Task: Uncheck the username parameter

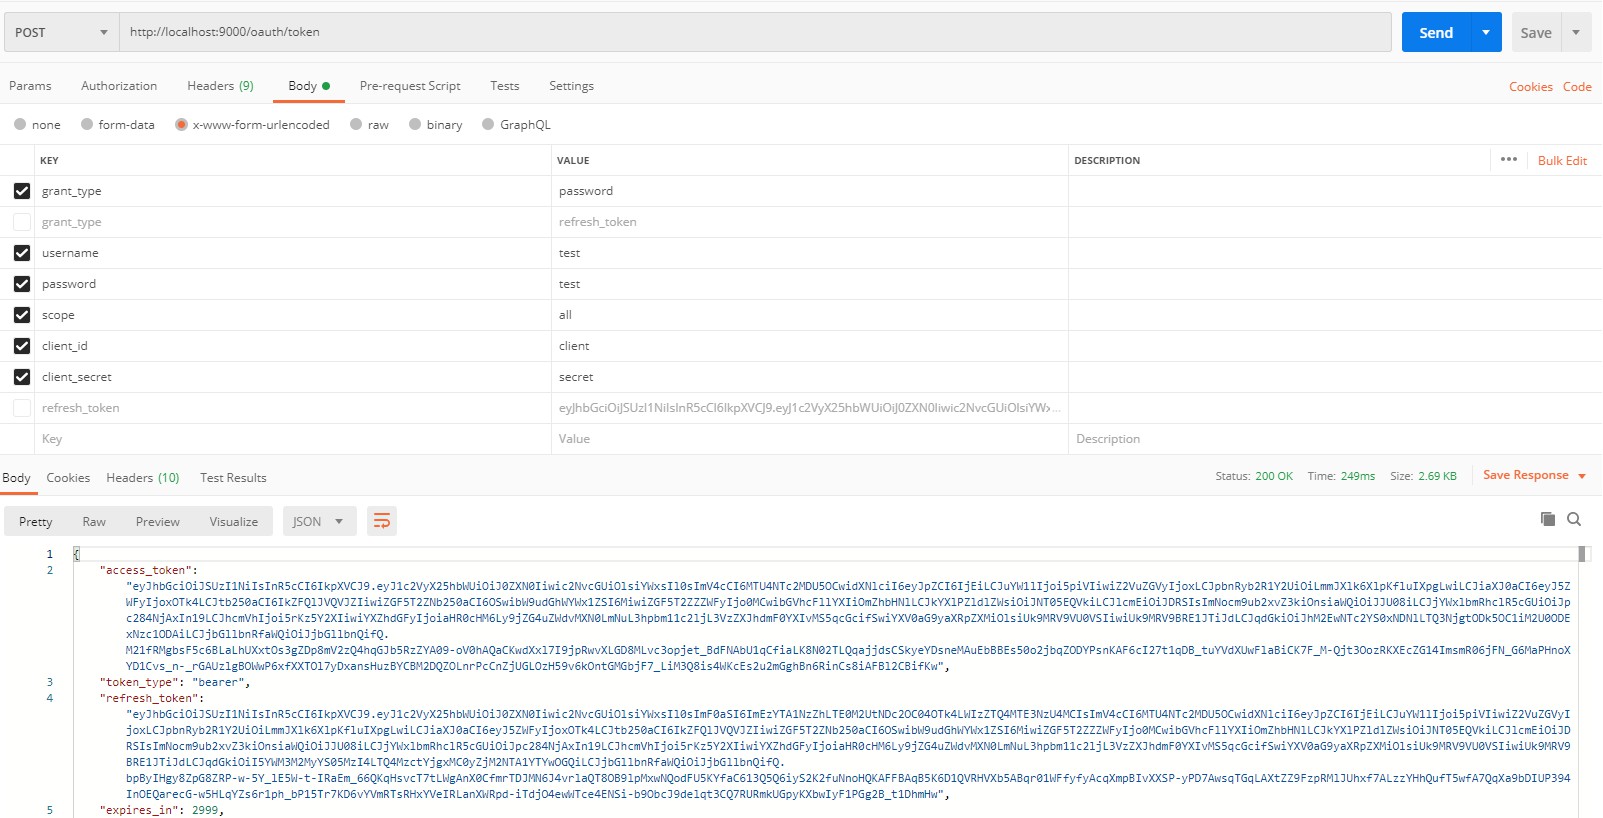Action: click(22, 253)
